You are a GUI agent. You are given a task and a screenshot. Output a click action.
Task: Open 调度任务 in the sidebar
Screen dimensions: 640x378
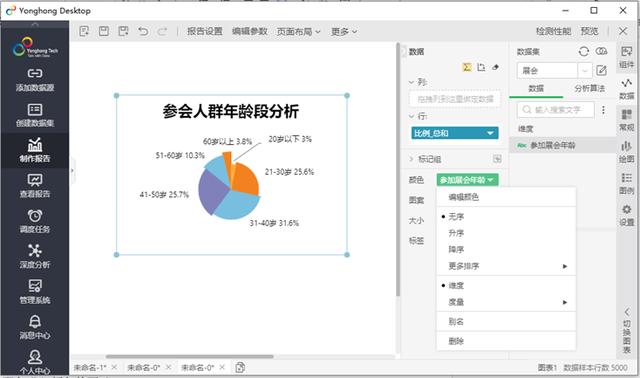[35, 222]
